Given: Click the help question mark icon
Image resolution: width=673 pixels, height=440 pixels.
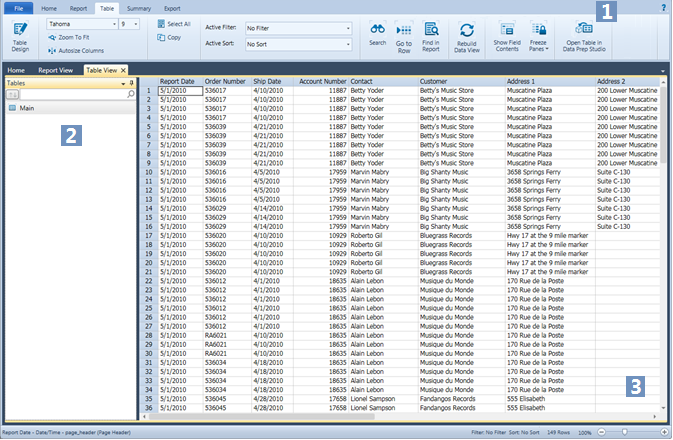Looking at the screenshot, I should pyautogui.click(x=664, y=7).
